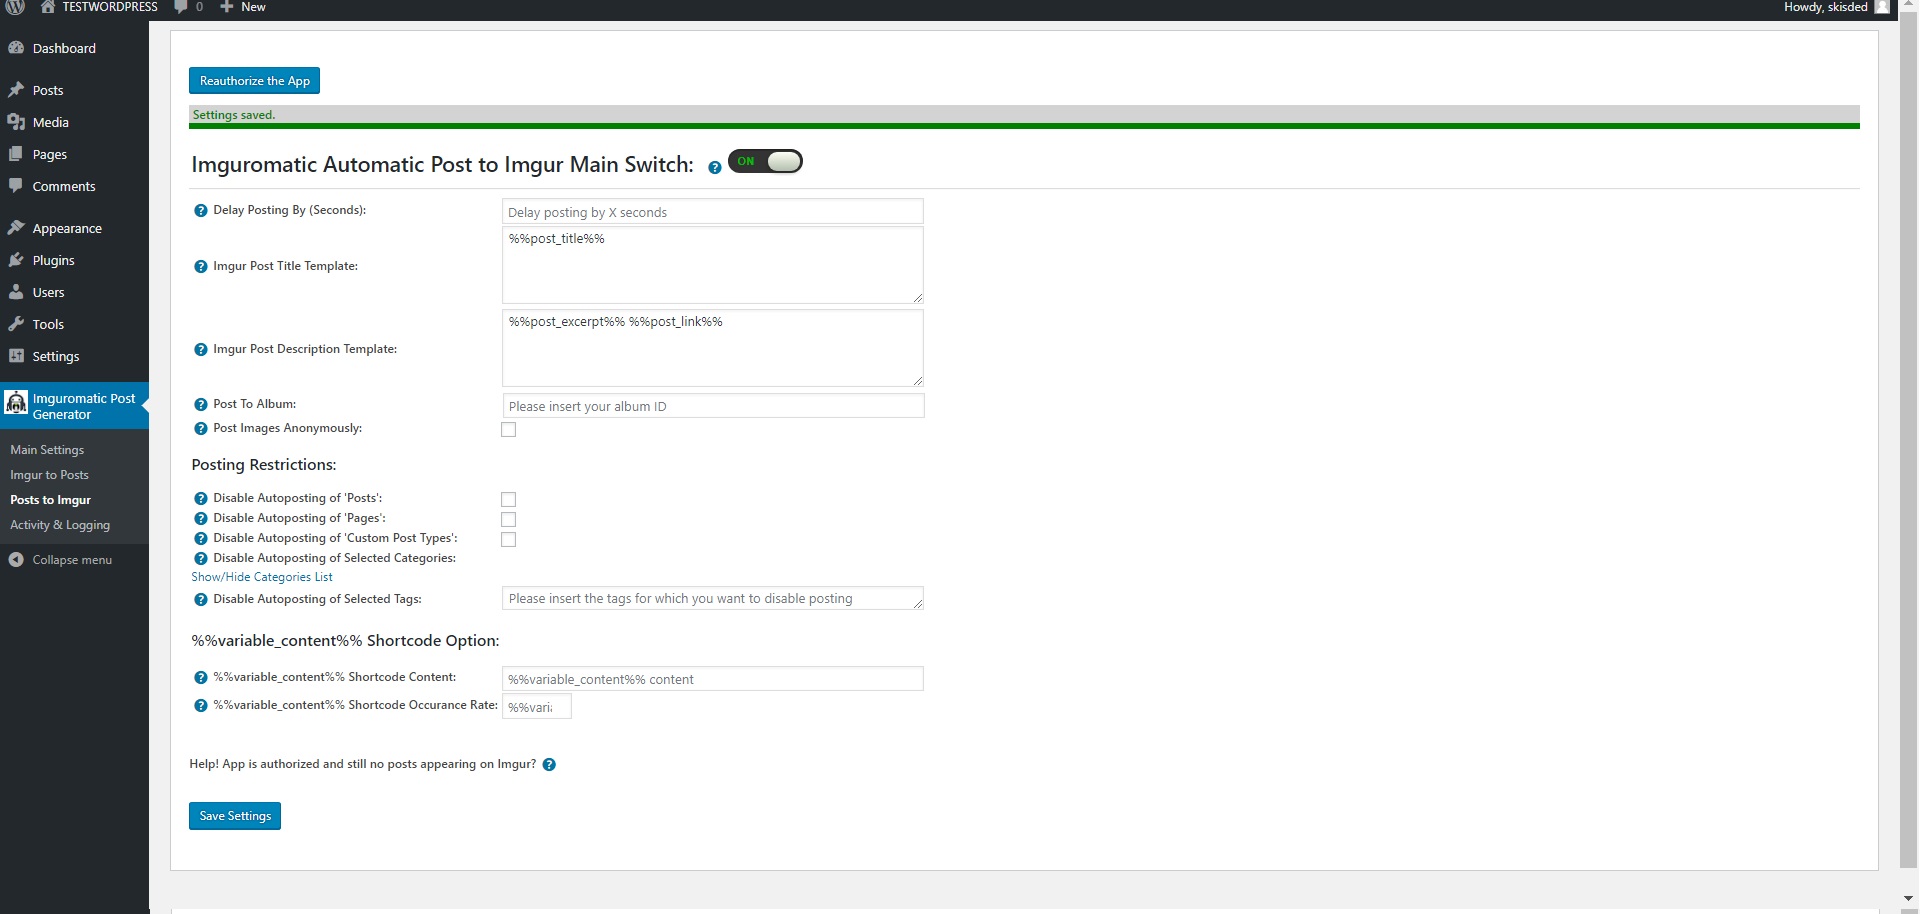Screen dimensions: 1922x914
Task: Check Disable Autoposting of 'Pages'
Action: [x=509, y=520]
